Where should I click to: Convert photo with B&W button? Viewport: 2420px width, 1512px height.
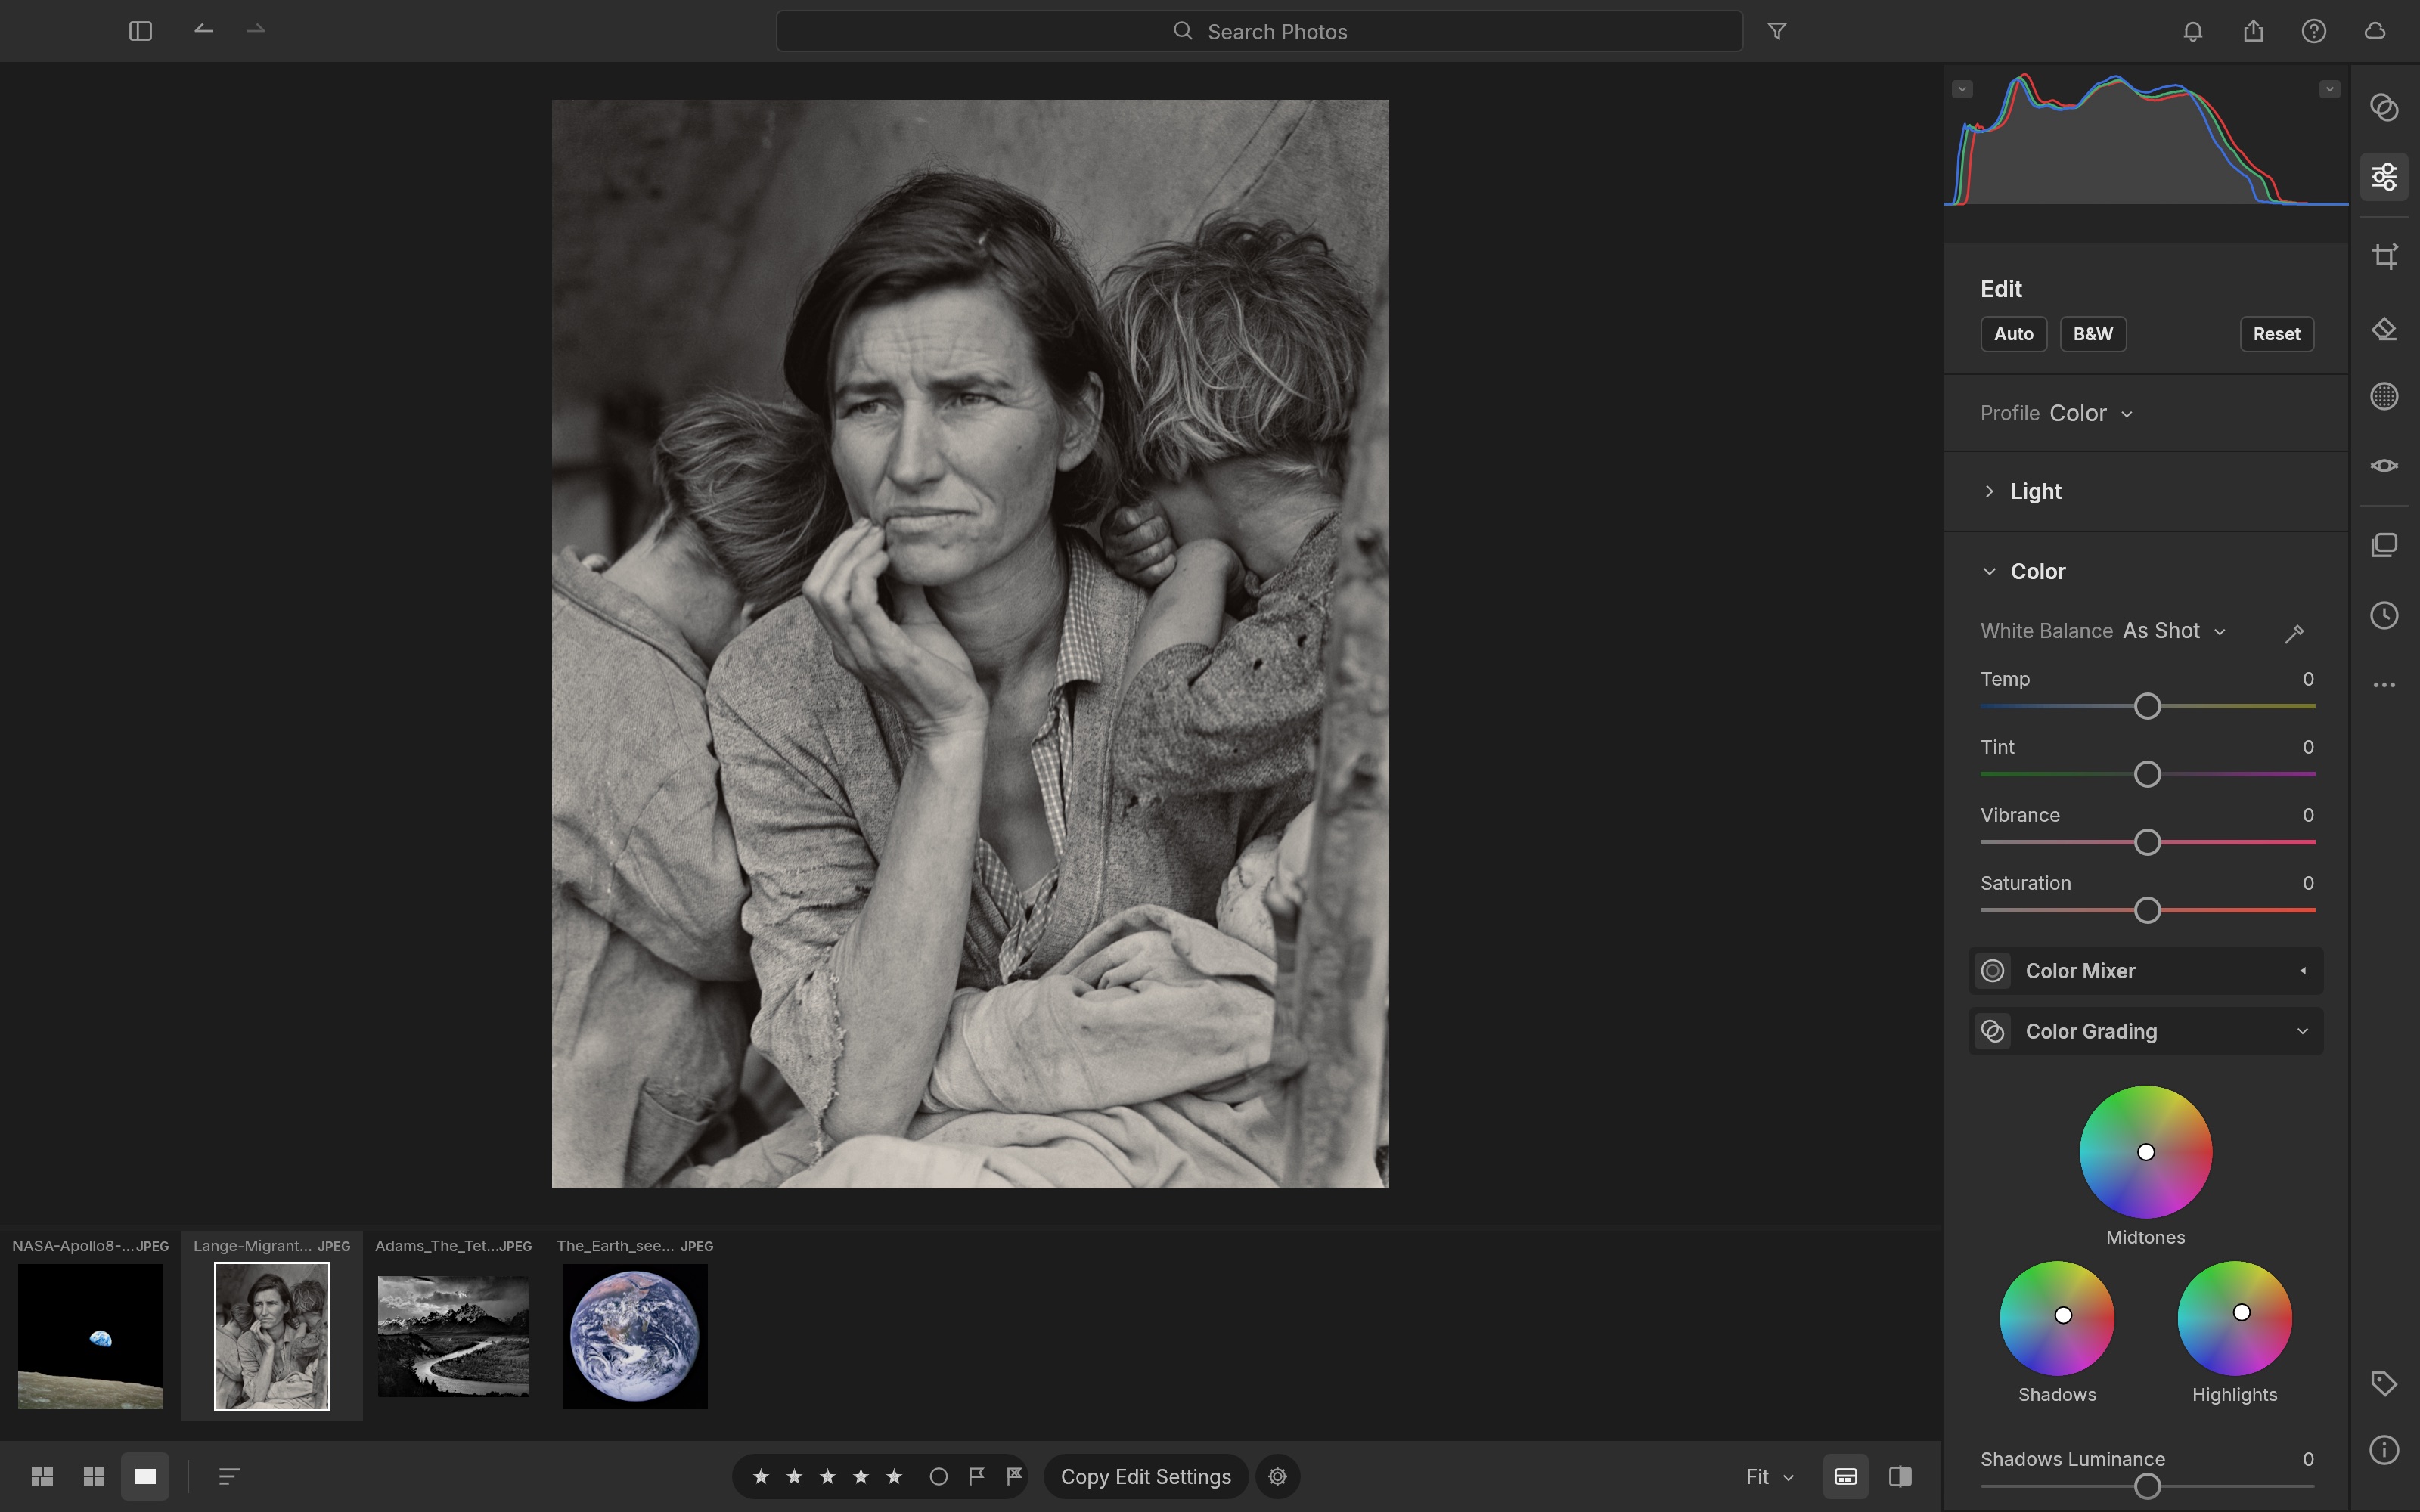(x=2092, y=334)
